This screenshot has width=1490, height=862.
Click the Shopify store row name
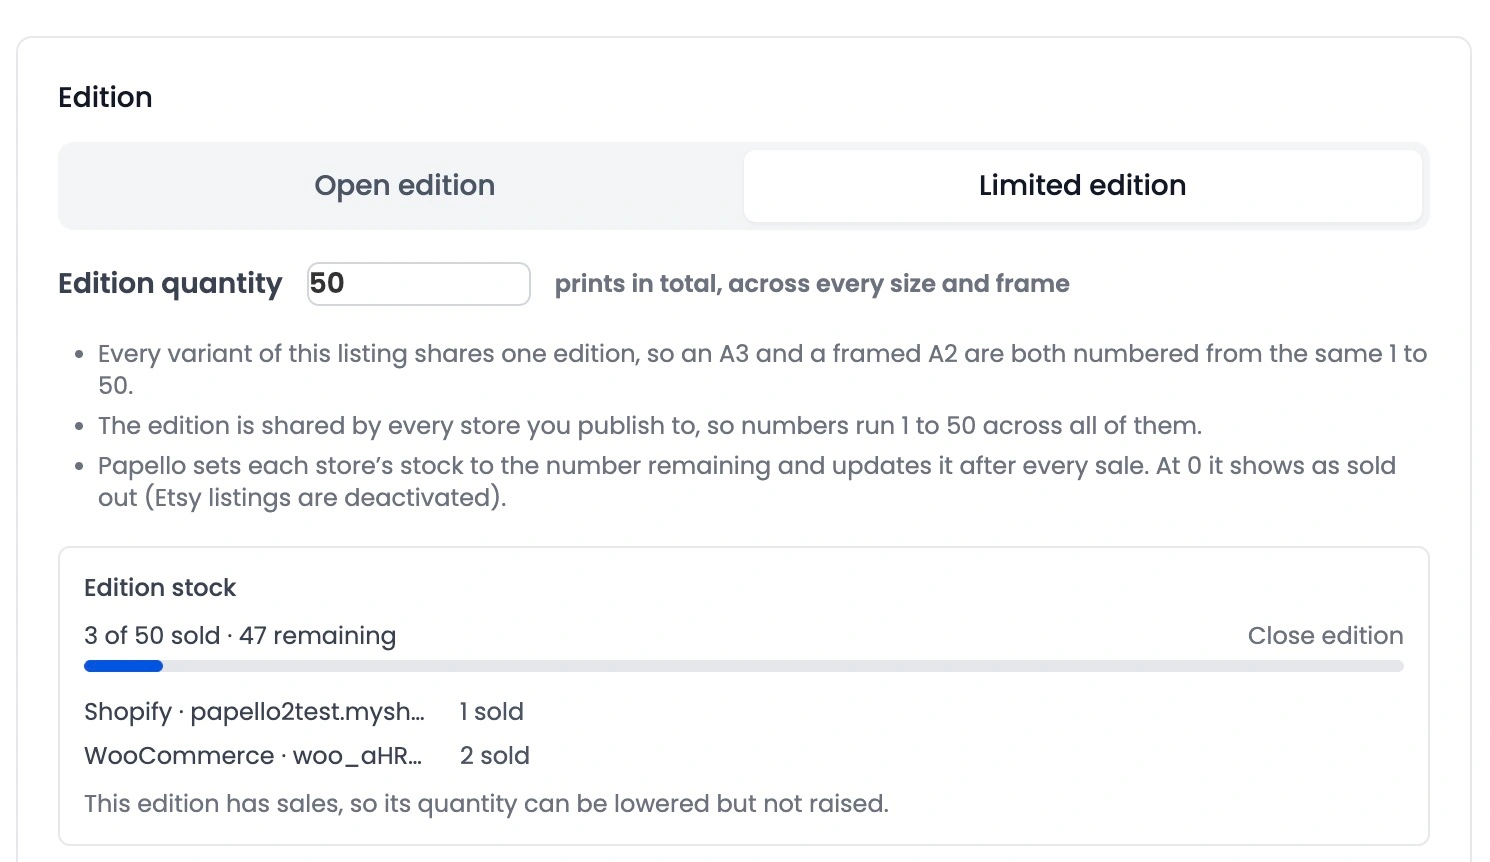click(x=255, y=712)
